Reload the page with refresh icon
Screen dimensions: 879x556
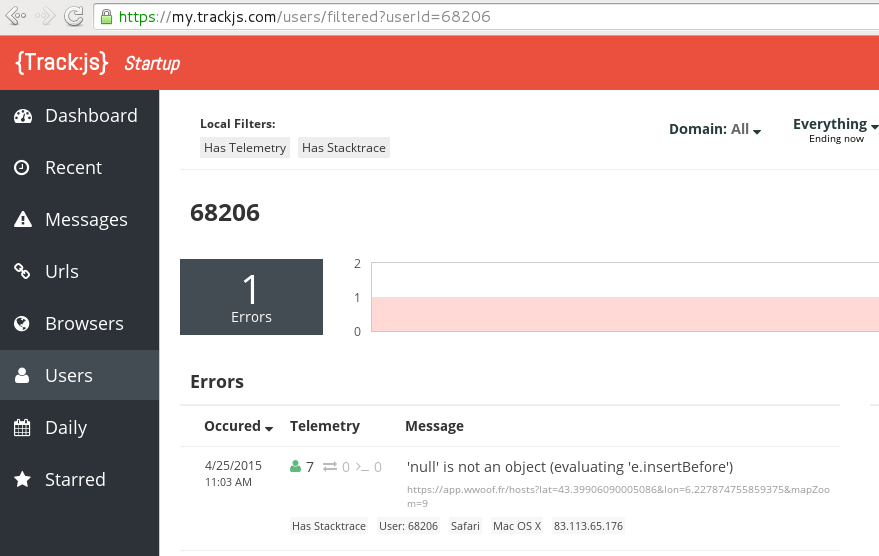pos(73,16)
